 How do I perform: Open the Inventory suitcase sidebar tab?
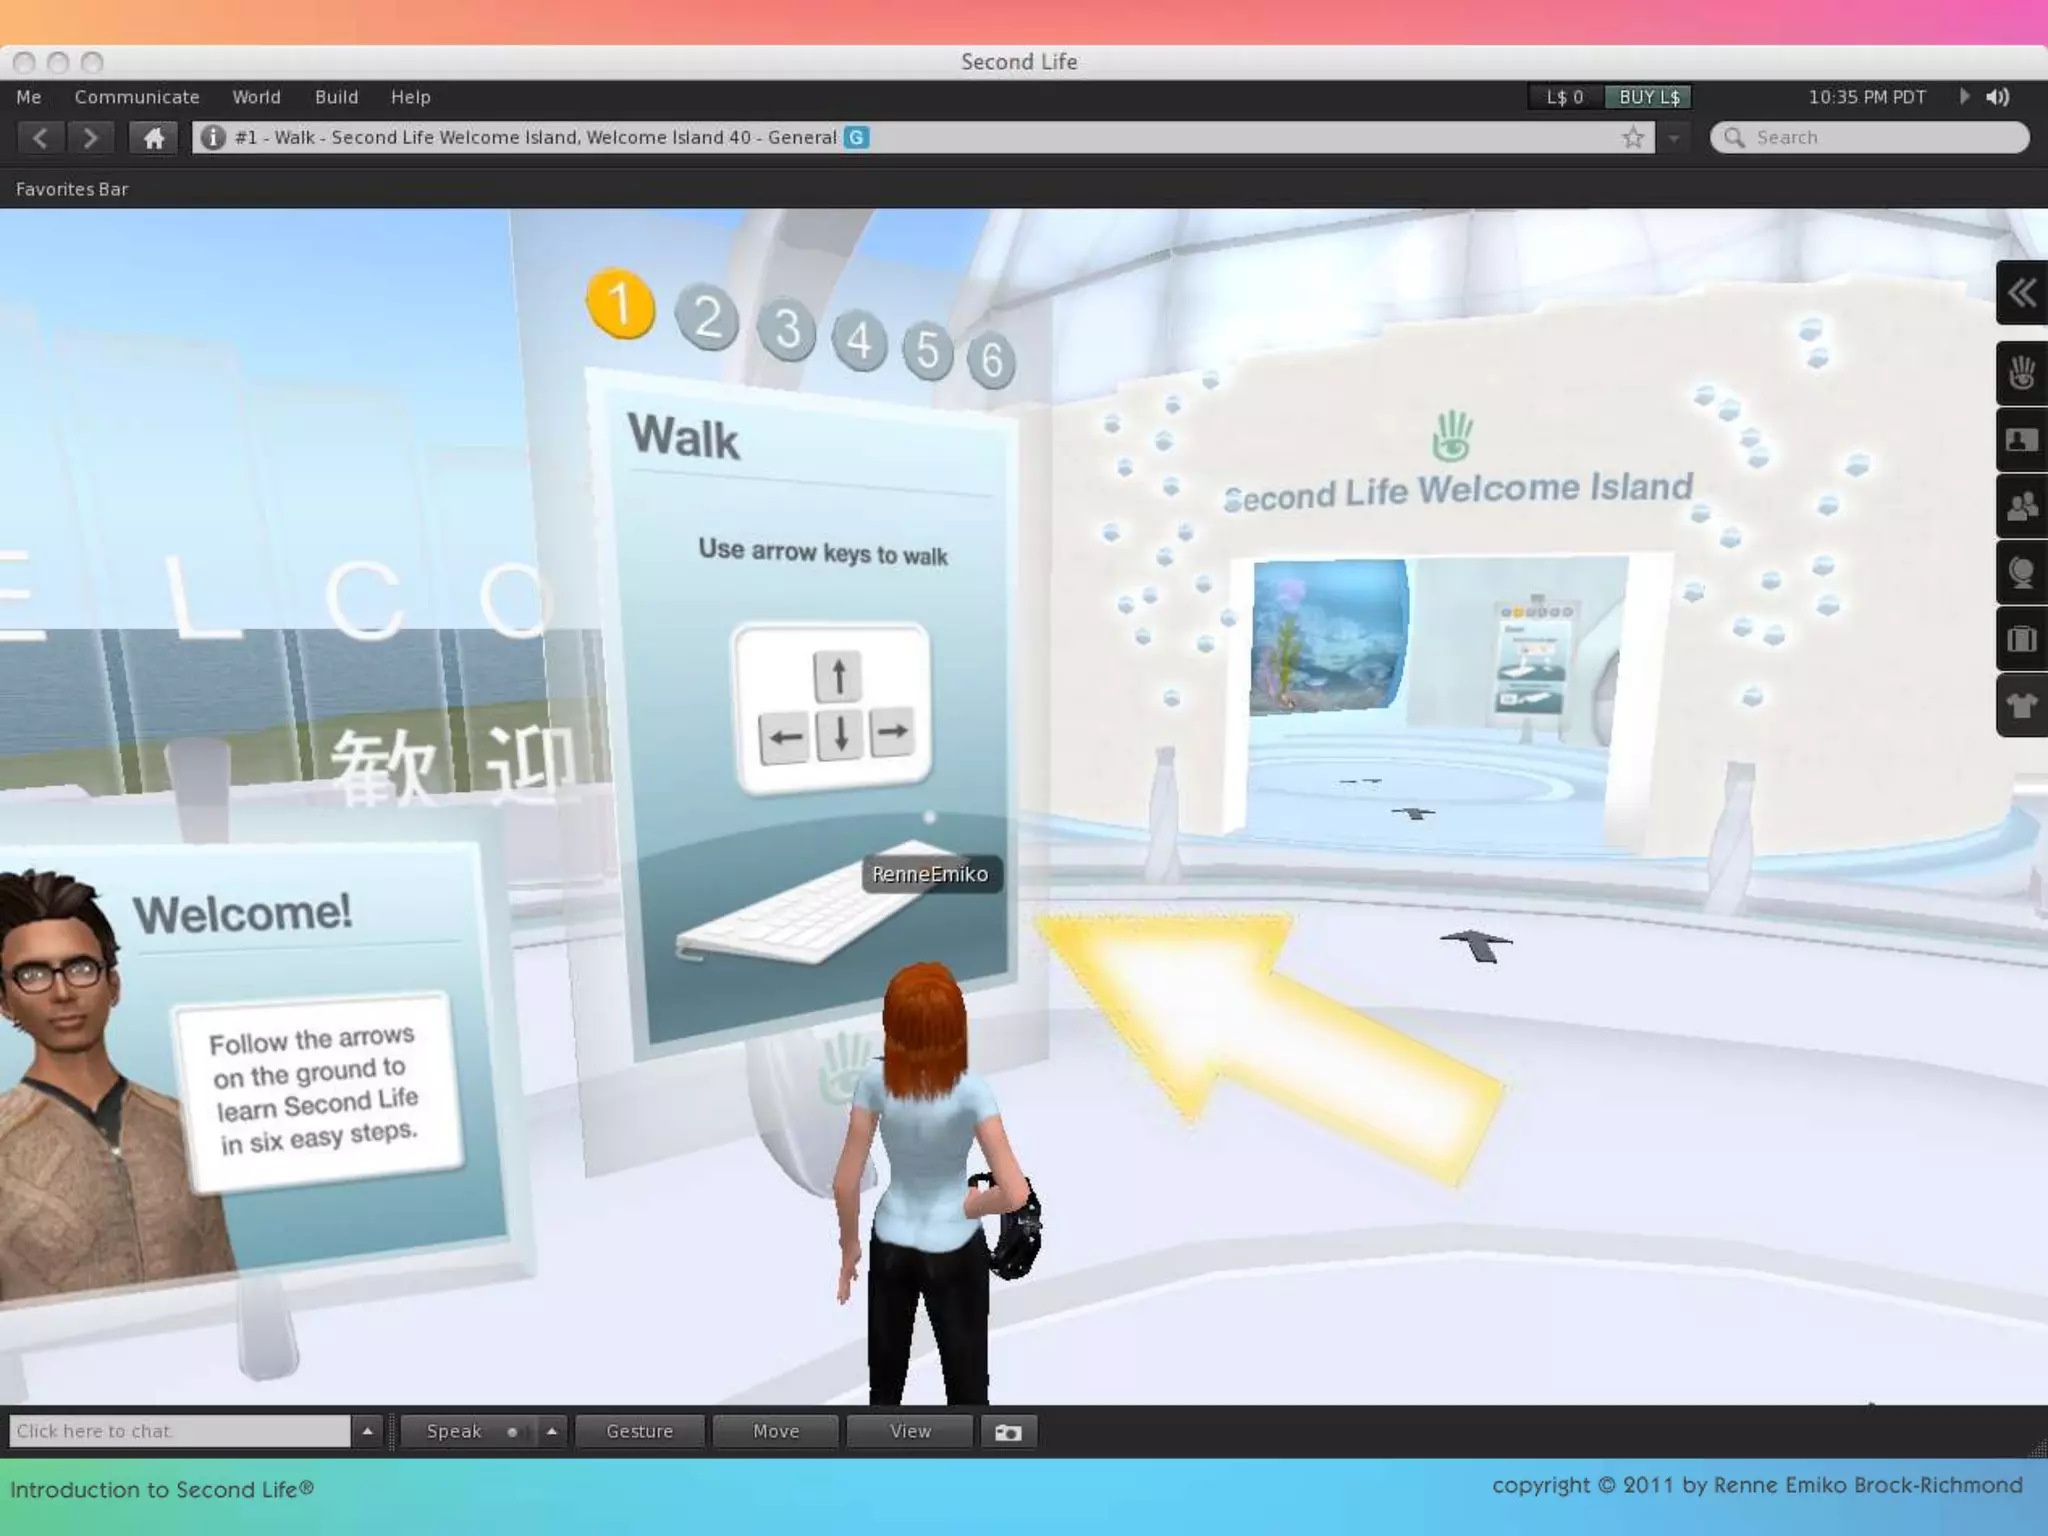(x=2022, y=639)
